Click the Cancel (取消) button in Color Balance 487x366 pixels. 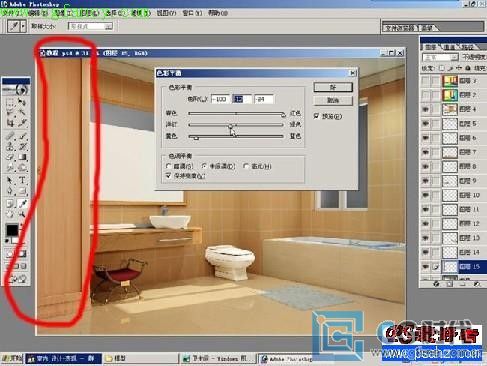pos(333,100)
